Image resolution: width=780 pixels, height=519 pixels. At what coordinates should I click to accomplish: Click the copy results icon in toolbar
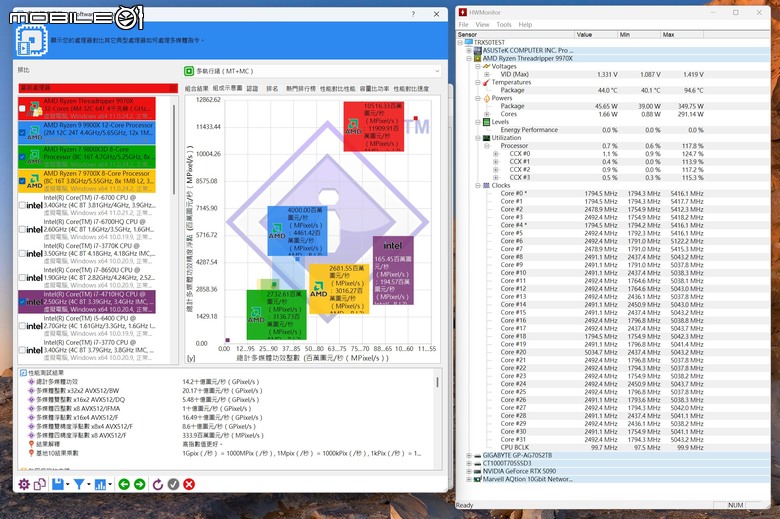(x=40, y=484)
